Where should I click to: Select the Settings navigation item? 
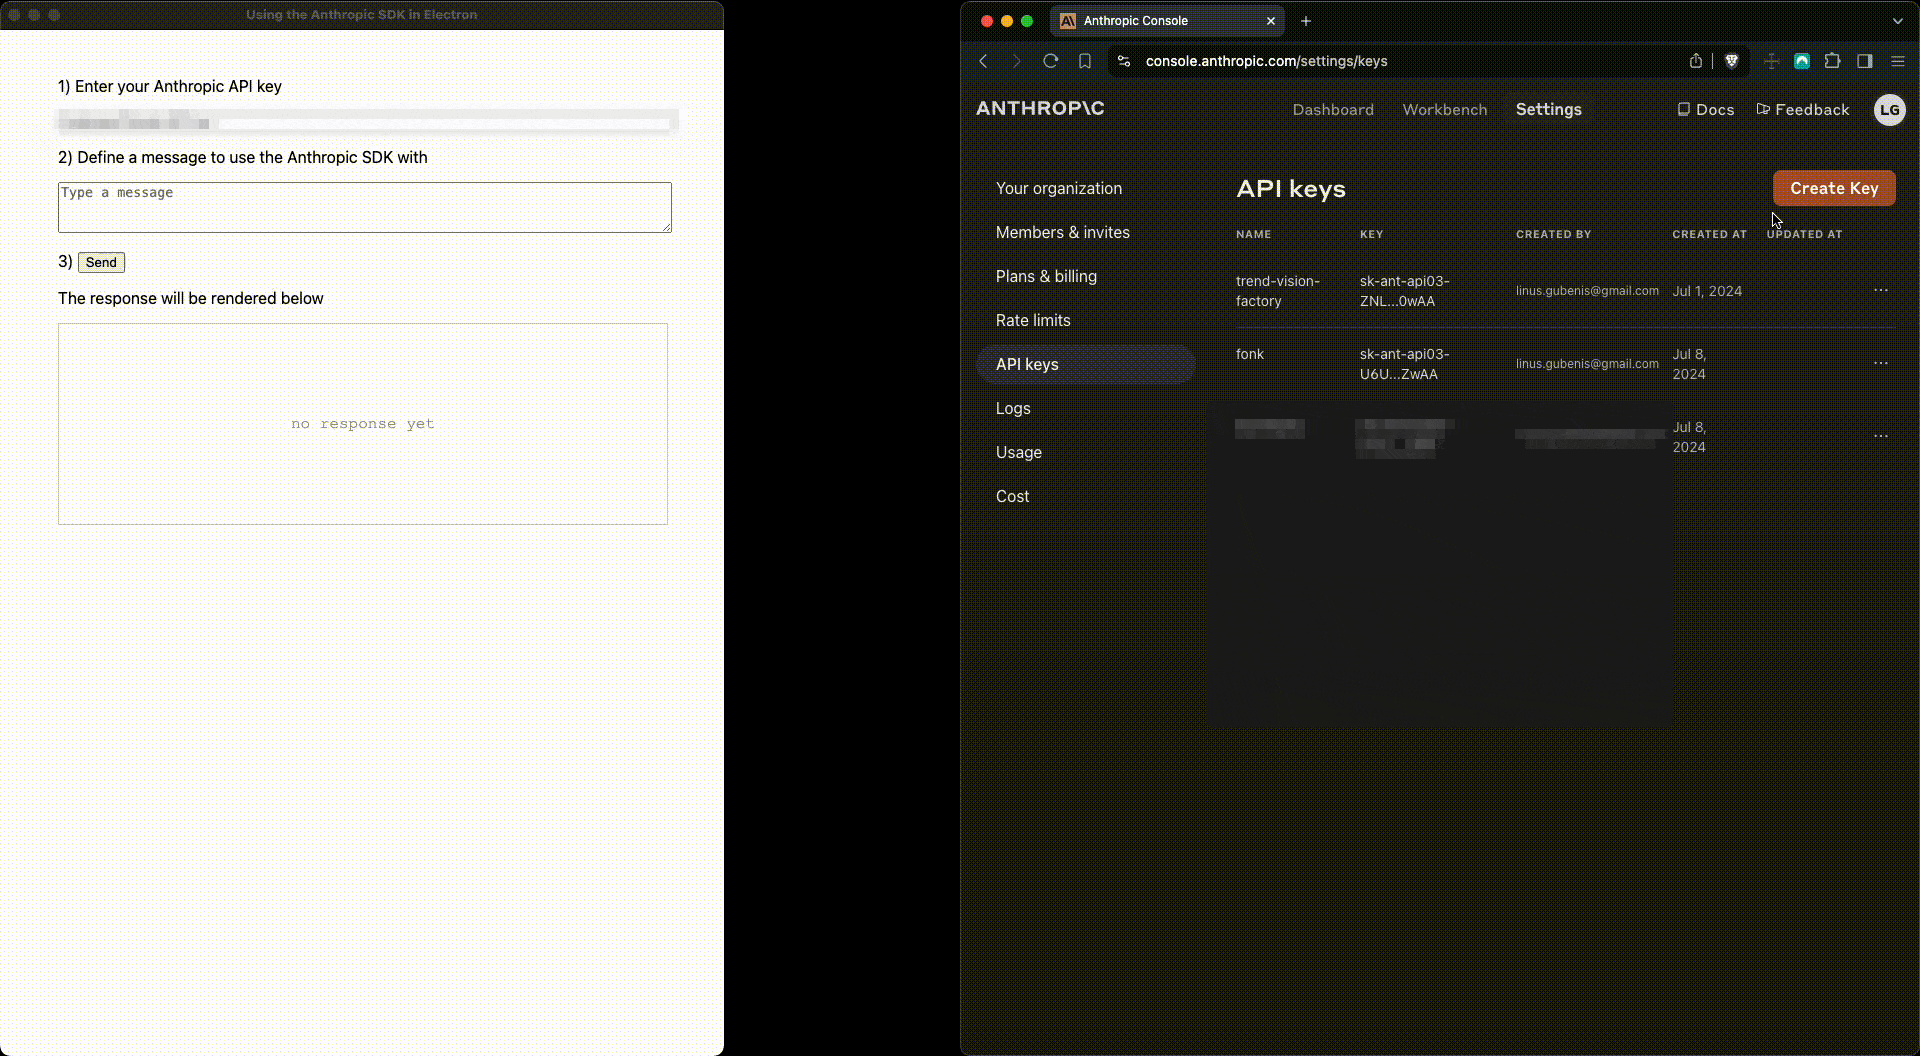(x=1548, y=110)
